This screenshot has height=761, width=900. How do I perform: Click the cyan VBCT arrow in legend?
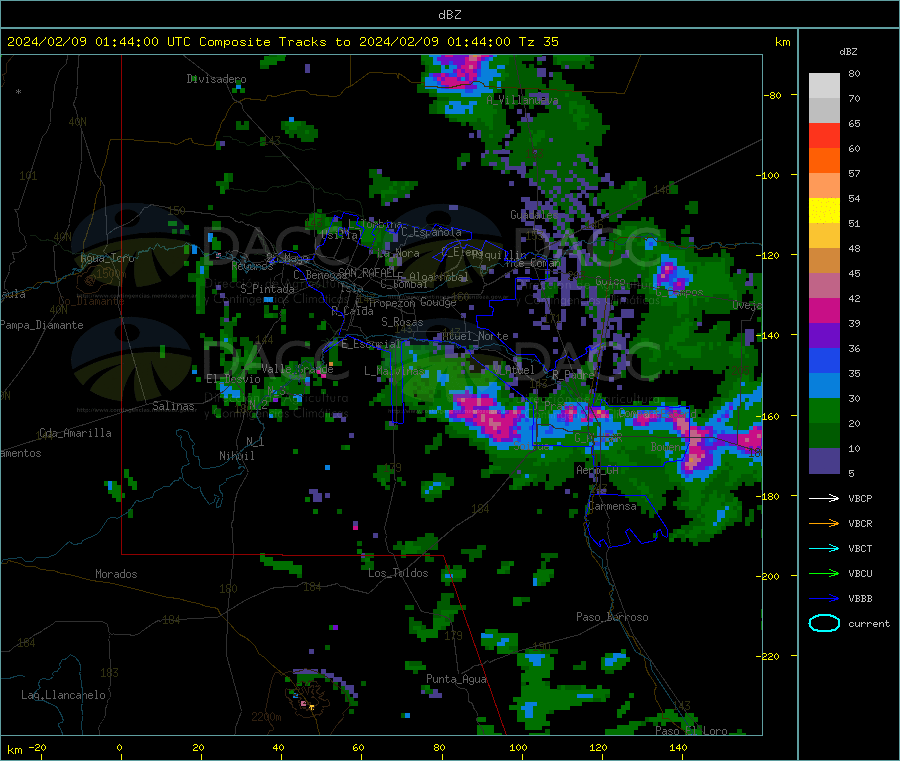pos(824,548)
